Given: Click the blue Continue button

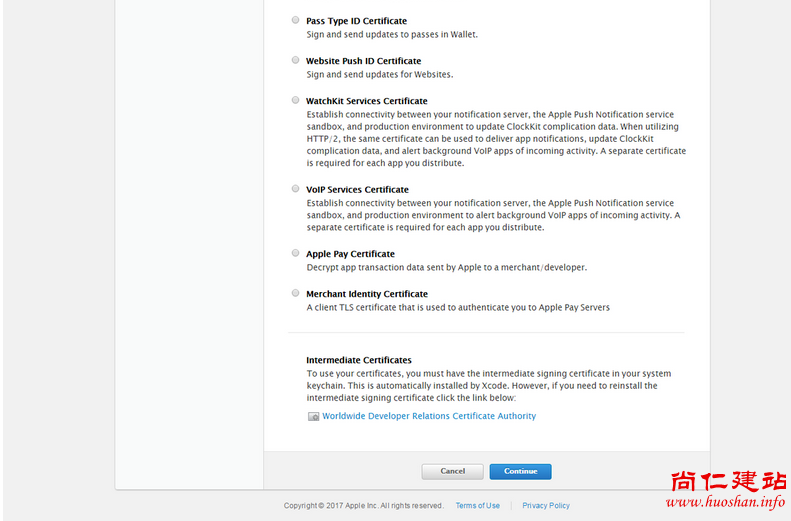Looking at the screenshot, I should point(520,471).
